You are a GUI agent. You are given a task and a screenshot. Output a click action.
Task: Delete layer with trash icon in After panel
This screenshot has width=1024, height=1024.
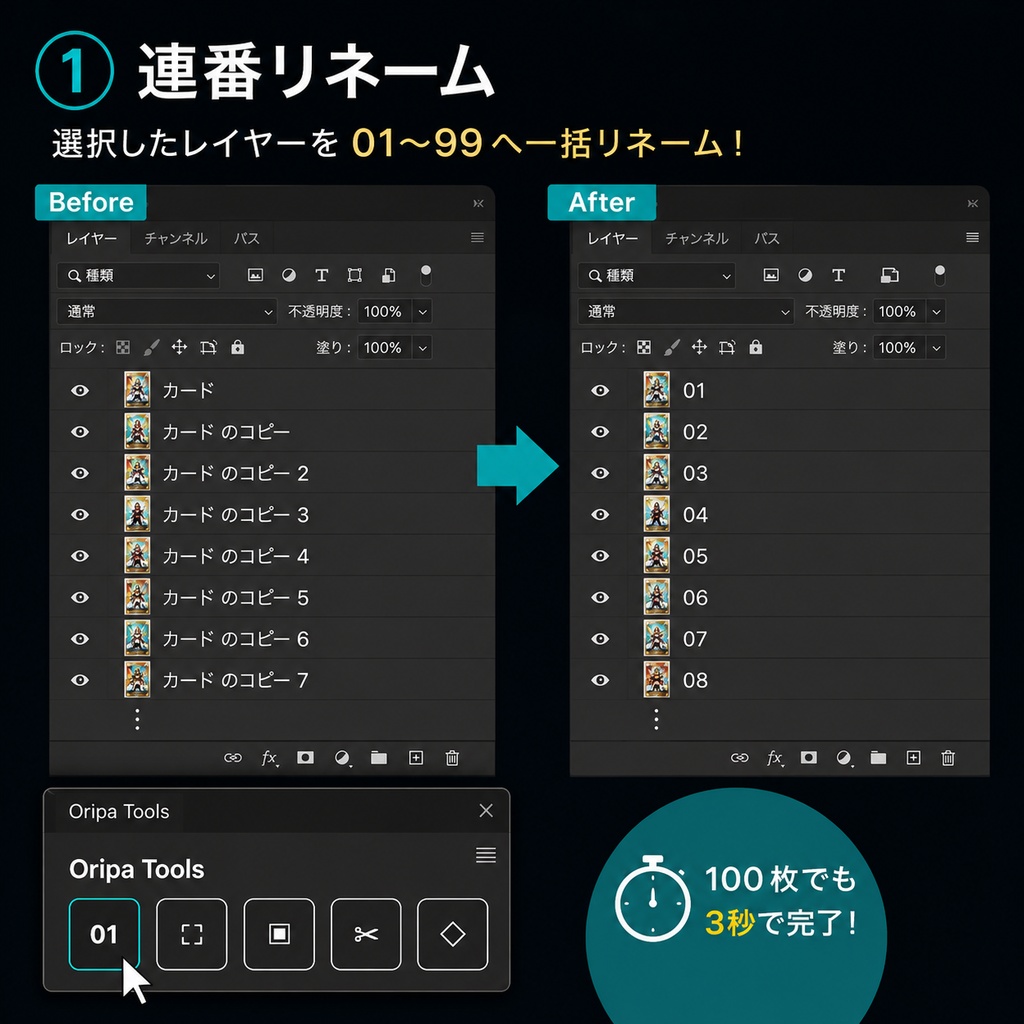[948, 758]
